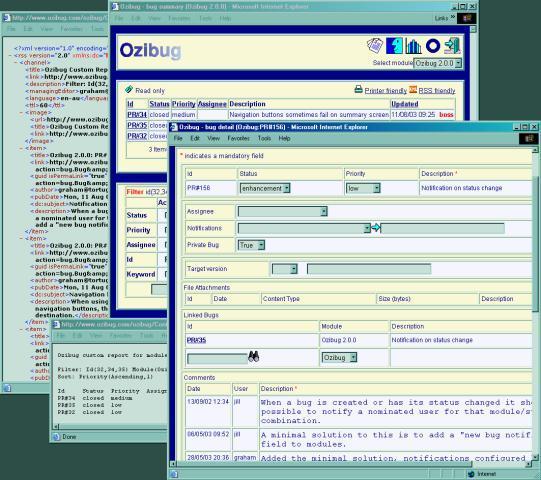
Task: Open View menu in bug detail window
Action: (214, 138)
